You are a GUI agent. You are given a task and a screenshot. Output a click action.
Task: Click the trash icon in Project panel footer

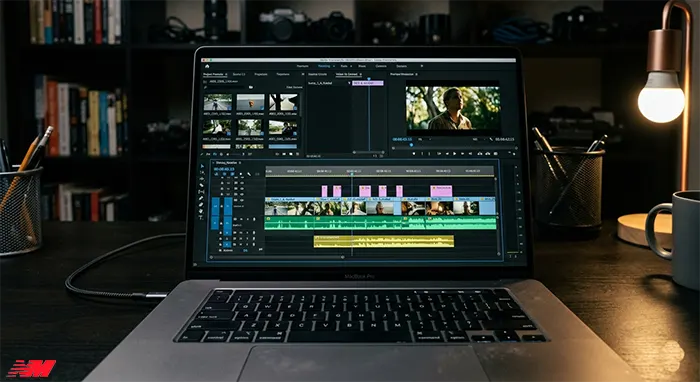298,154
